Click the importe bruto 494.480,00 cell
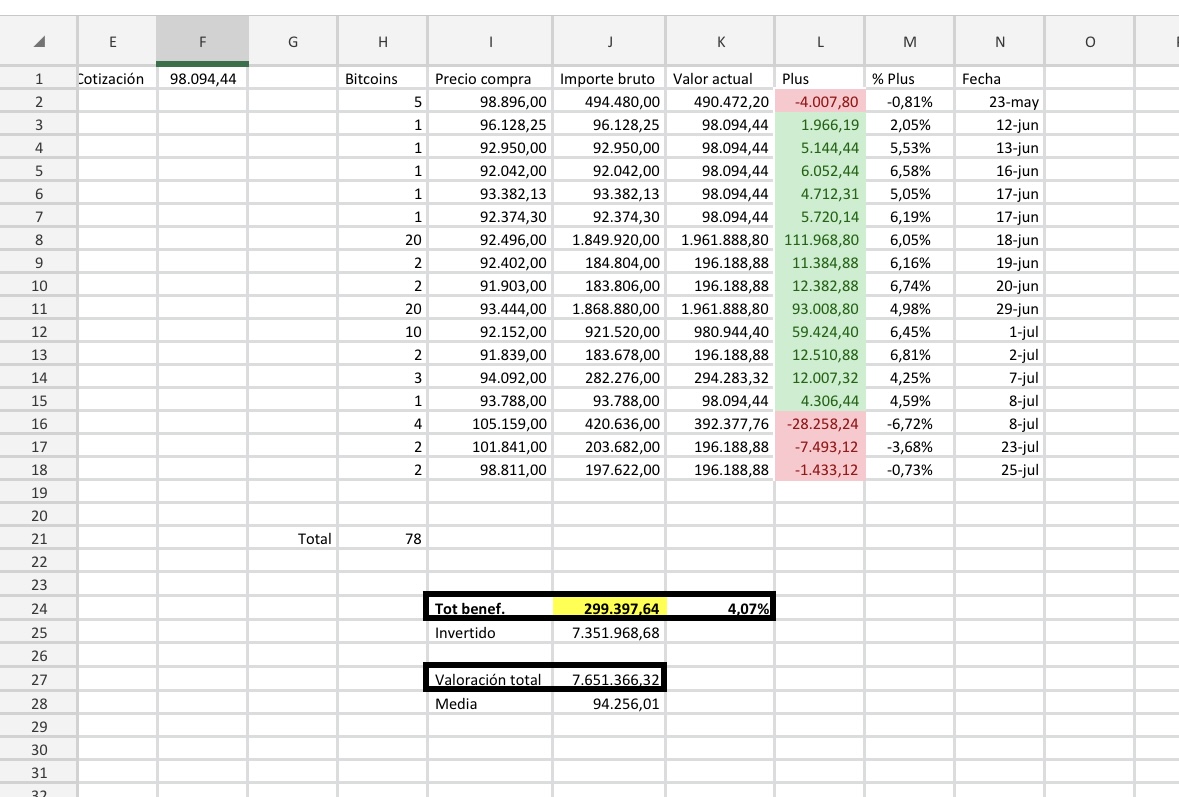Screen dimensions: 1179x797 [610, 102]
